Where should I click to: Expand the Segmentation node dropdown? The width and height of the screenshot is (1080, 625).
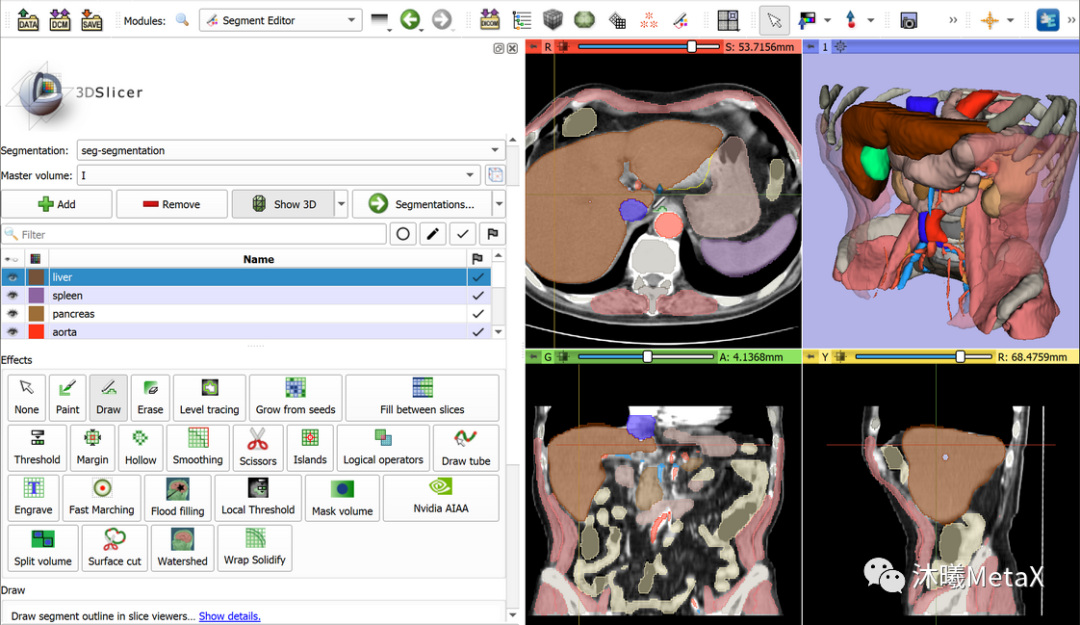(290, 151)
